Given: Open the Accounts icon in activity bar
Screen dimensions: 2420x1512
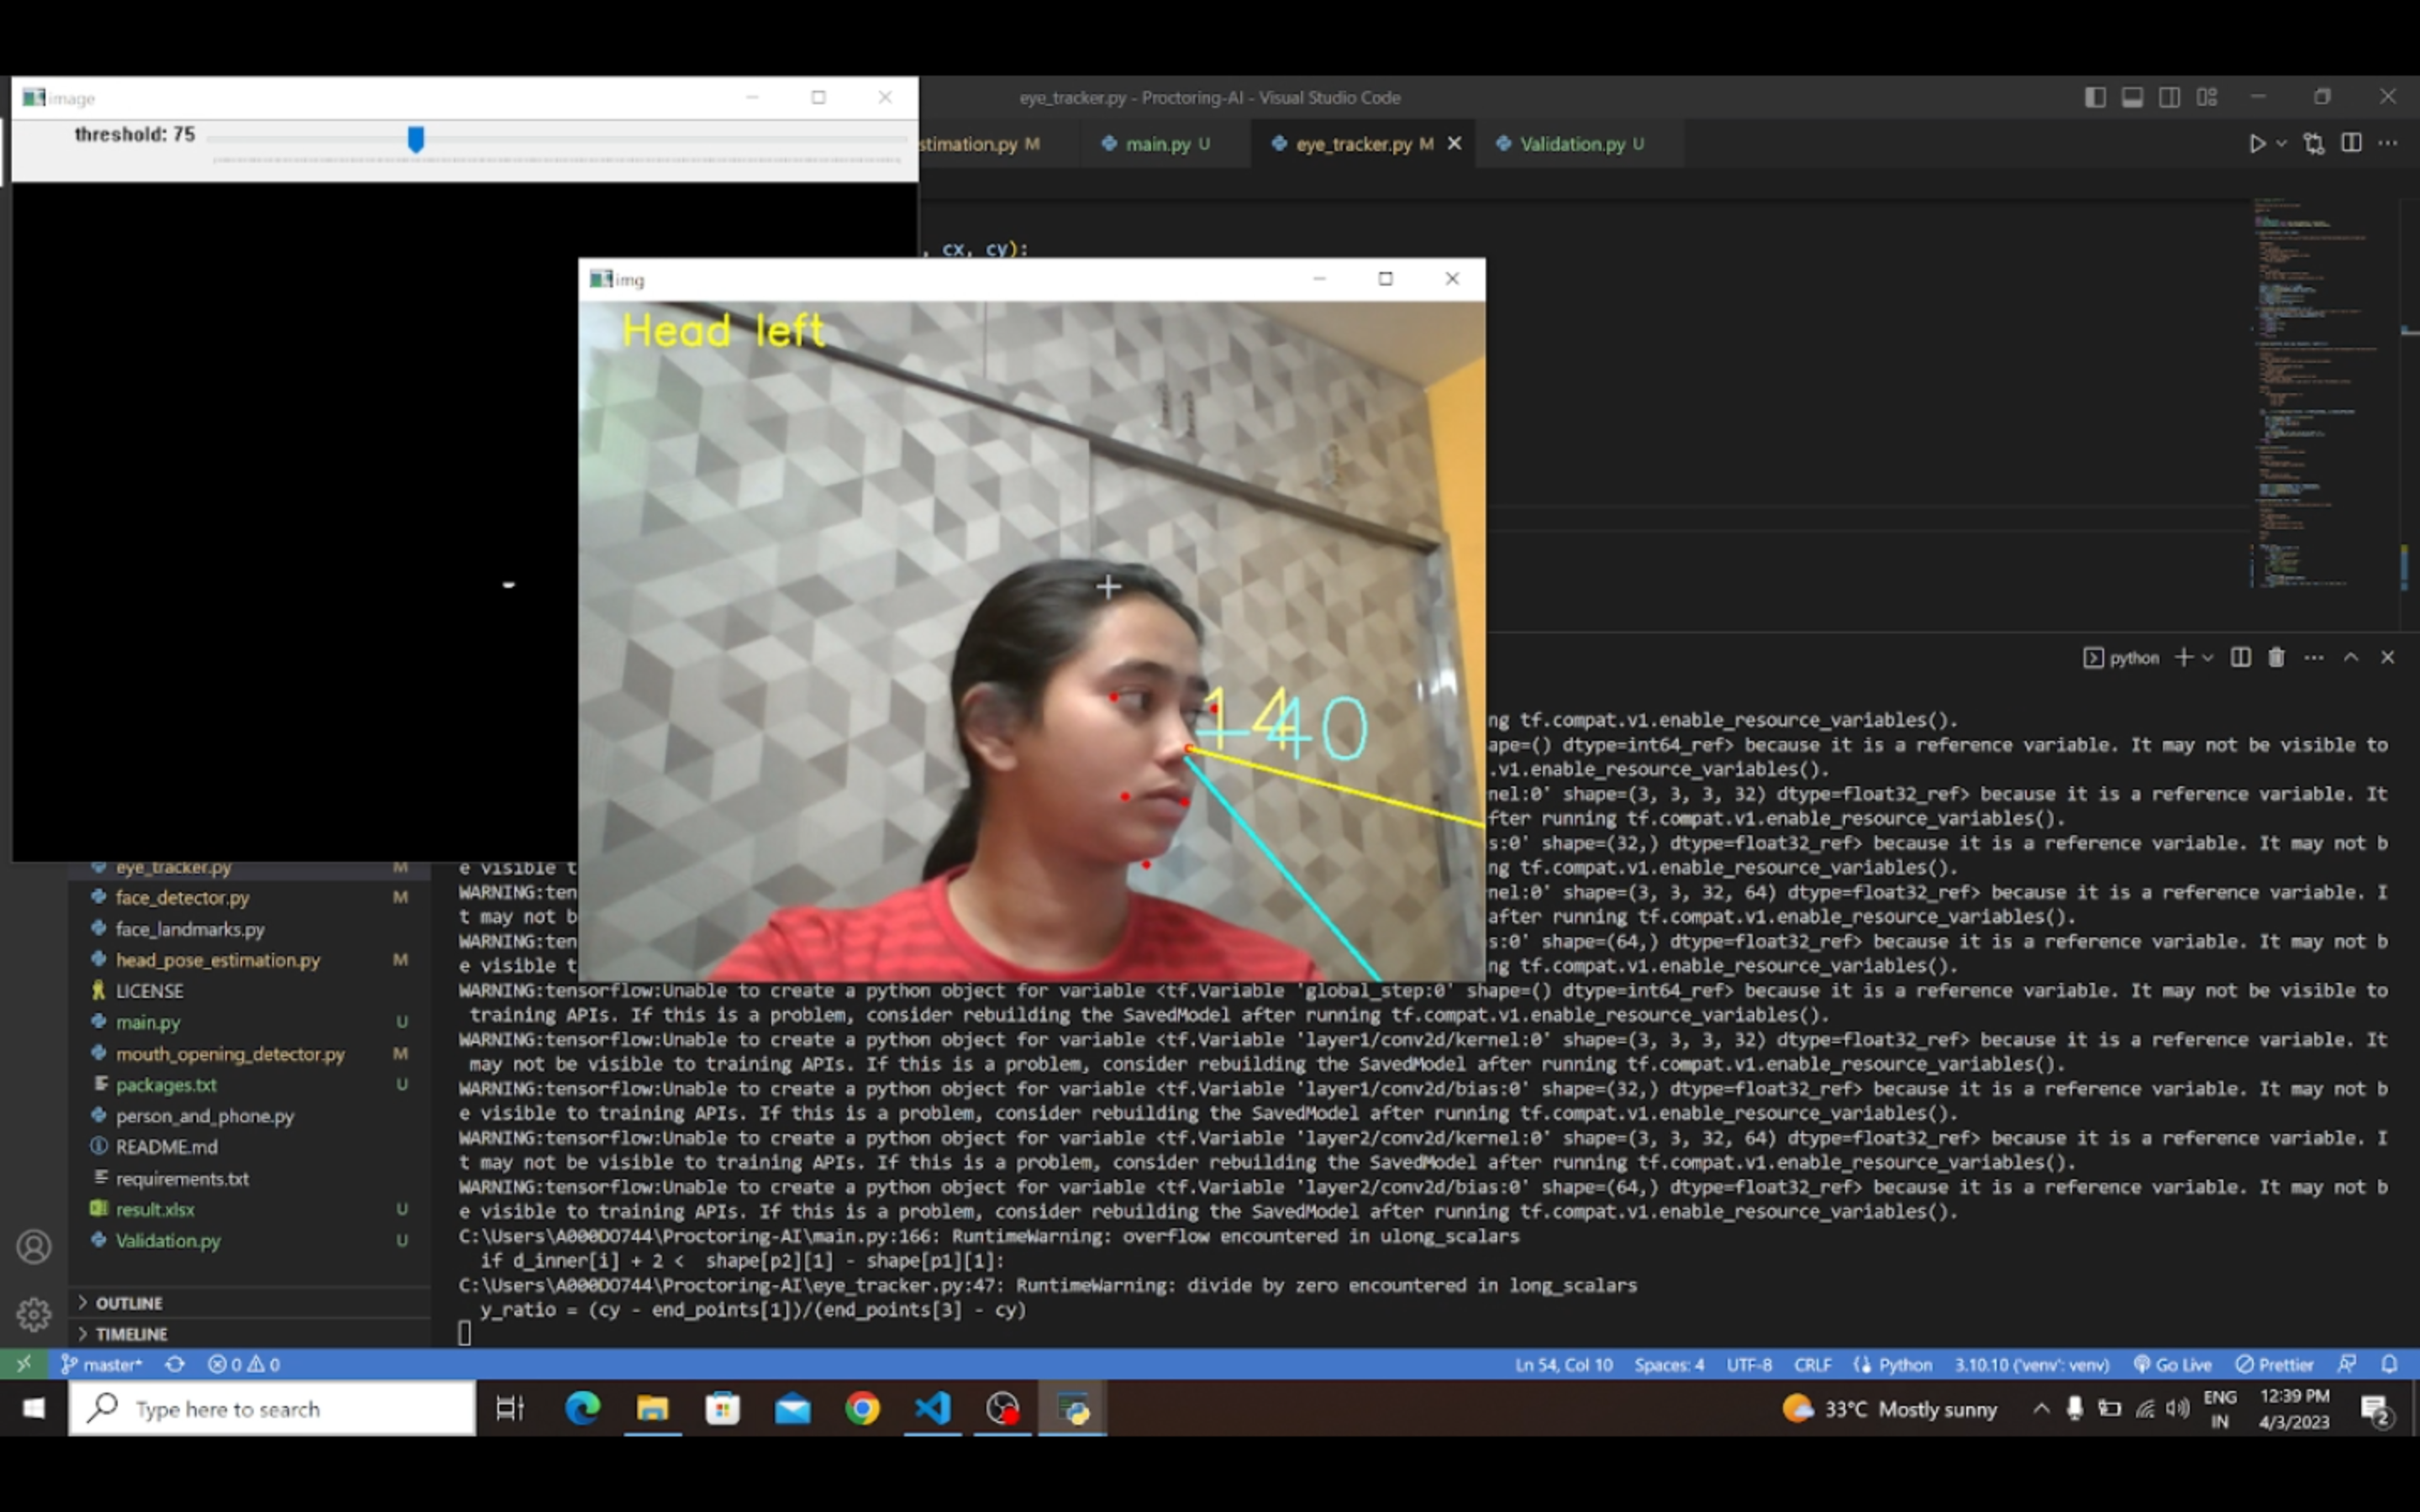Looking at the screenshot, I should click(34, 1246).
